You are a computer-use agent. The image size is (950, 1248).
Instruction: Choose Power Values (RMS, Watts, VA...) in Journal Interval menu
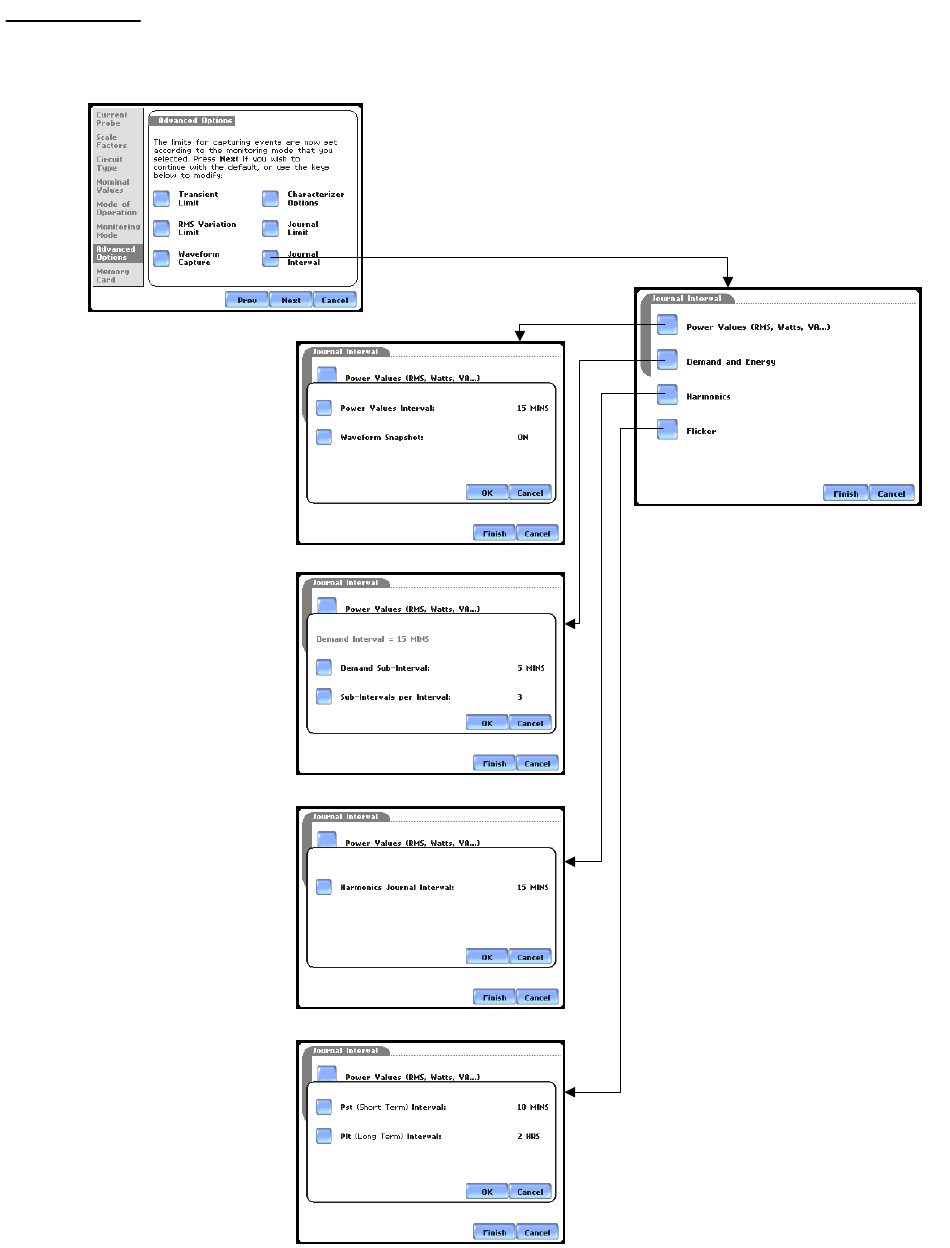(667, 326)
